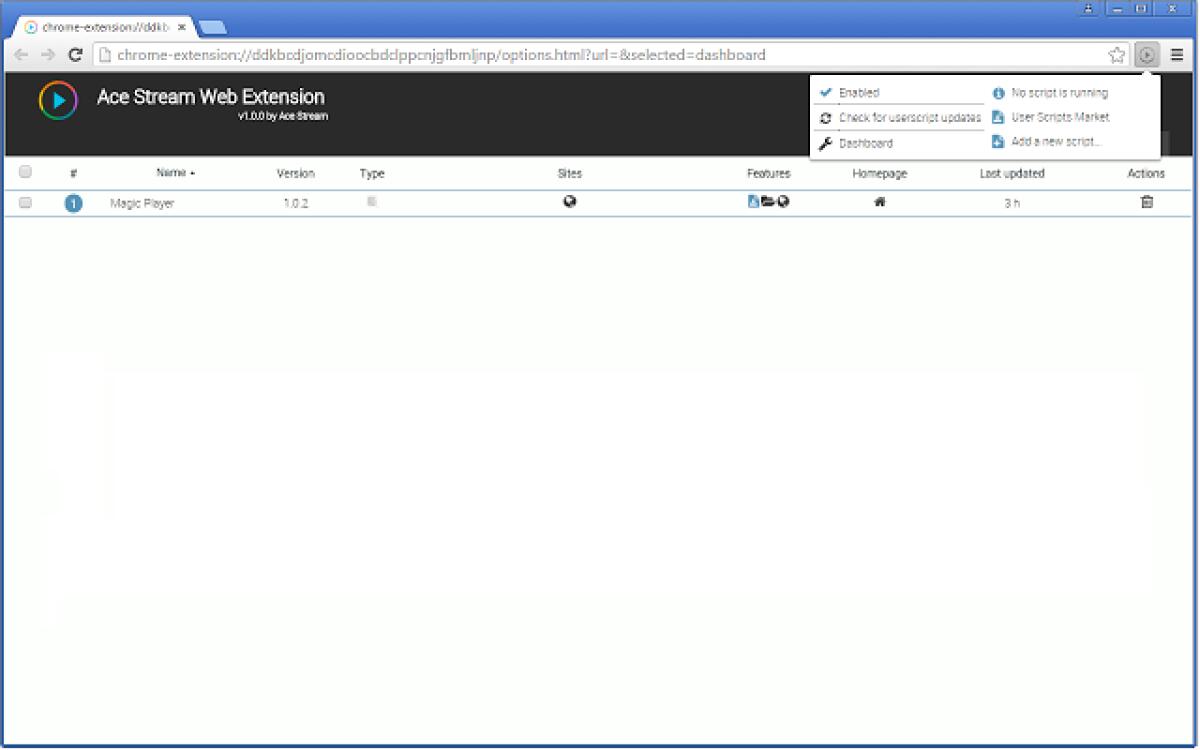Toggle the Enabled checkmark in the popup menu
This screenshot has height=750, width=1200.
point(825,92)
